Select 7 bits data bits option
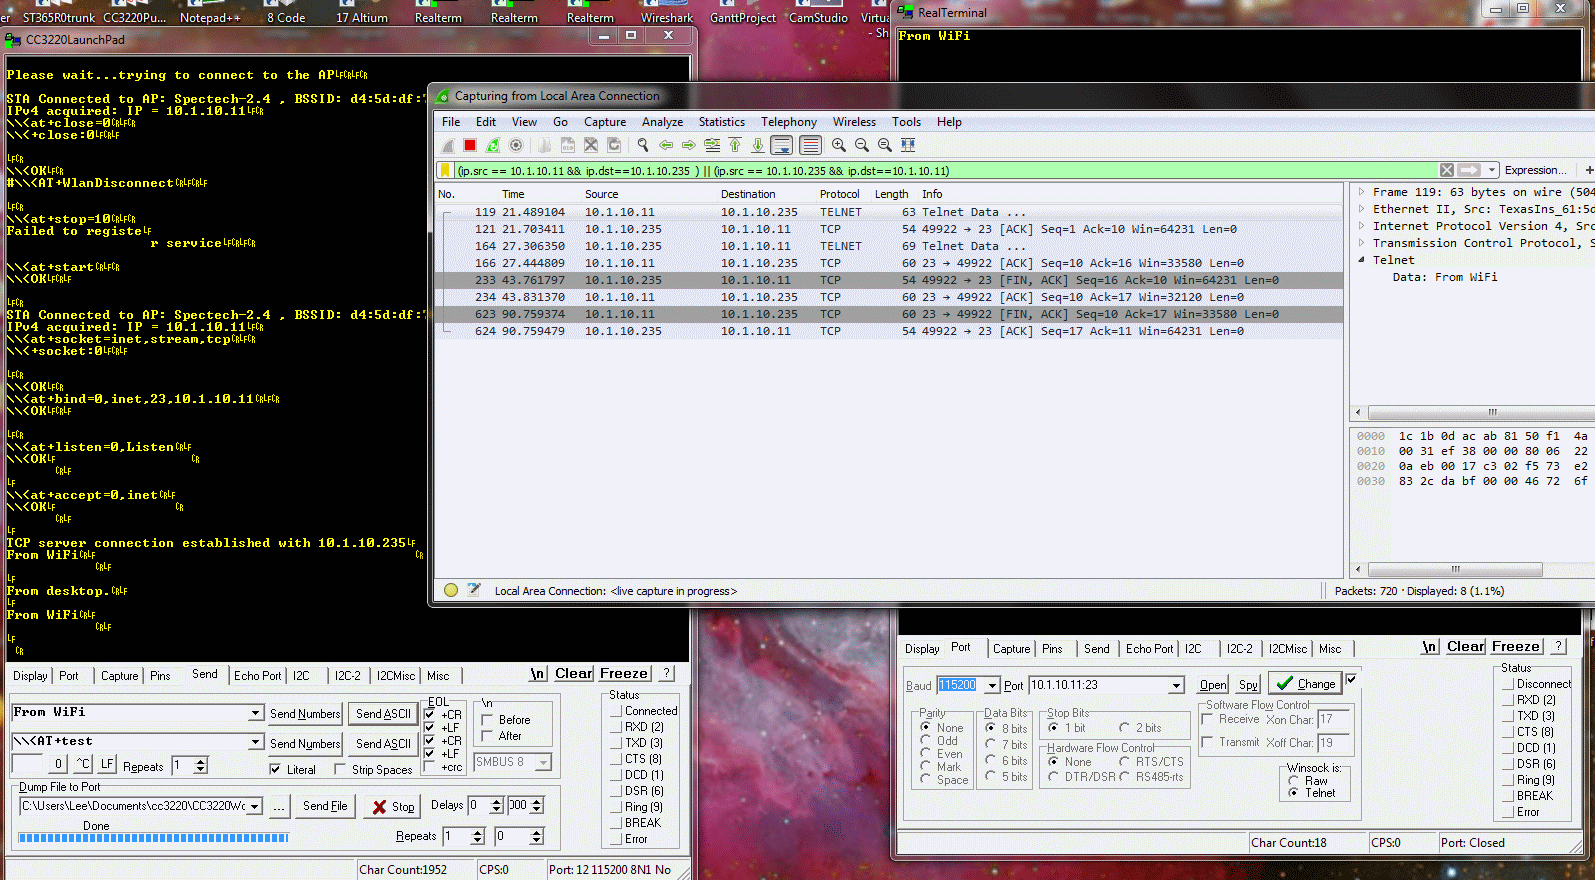The image size is (1595, 880). click(x=990, y=744)
